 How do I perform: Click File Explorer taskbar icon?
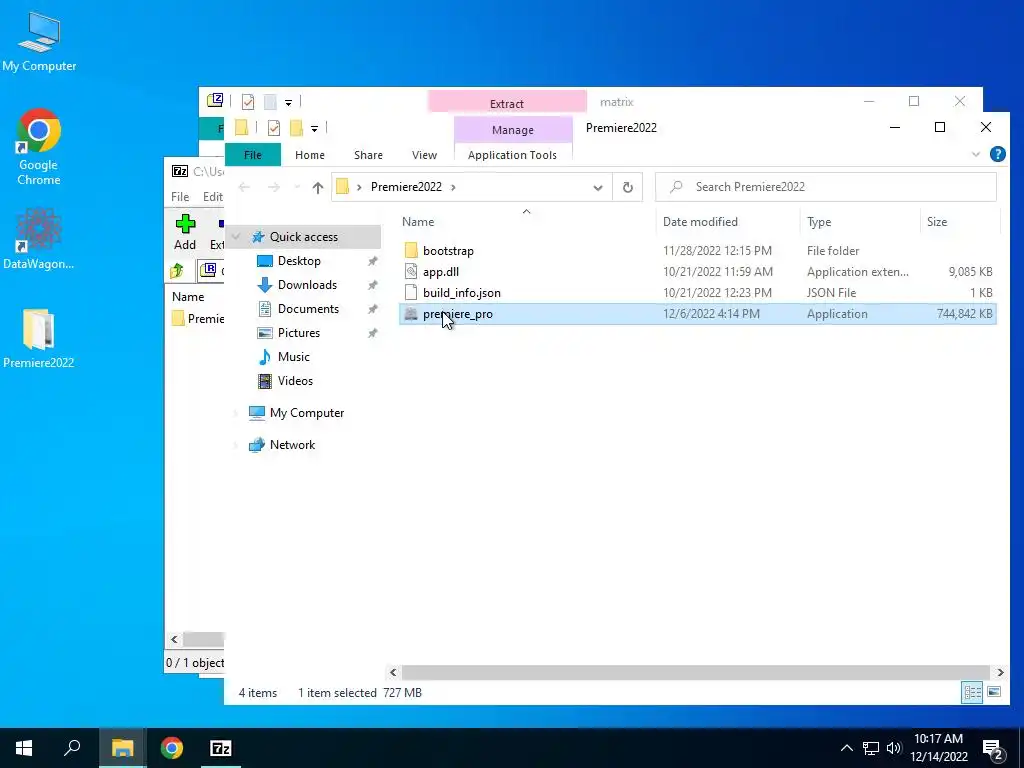122,748
